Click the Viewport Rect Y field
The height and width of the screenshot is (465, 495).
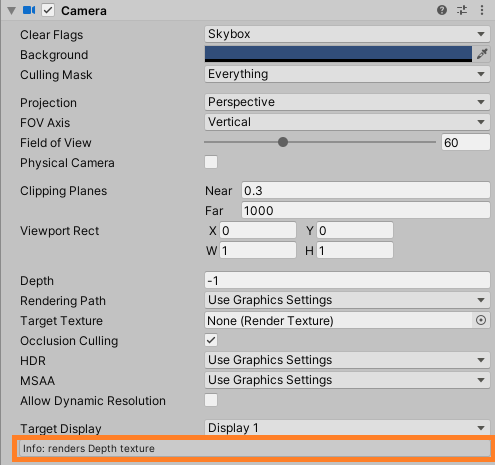point(355,230)
